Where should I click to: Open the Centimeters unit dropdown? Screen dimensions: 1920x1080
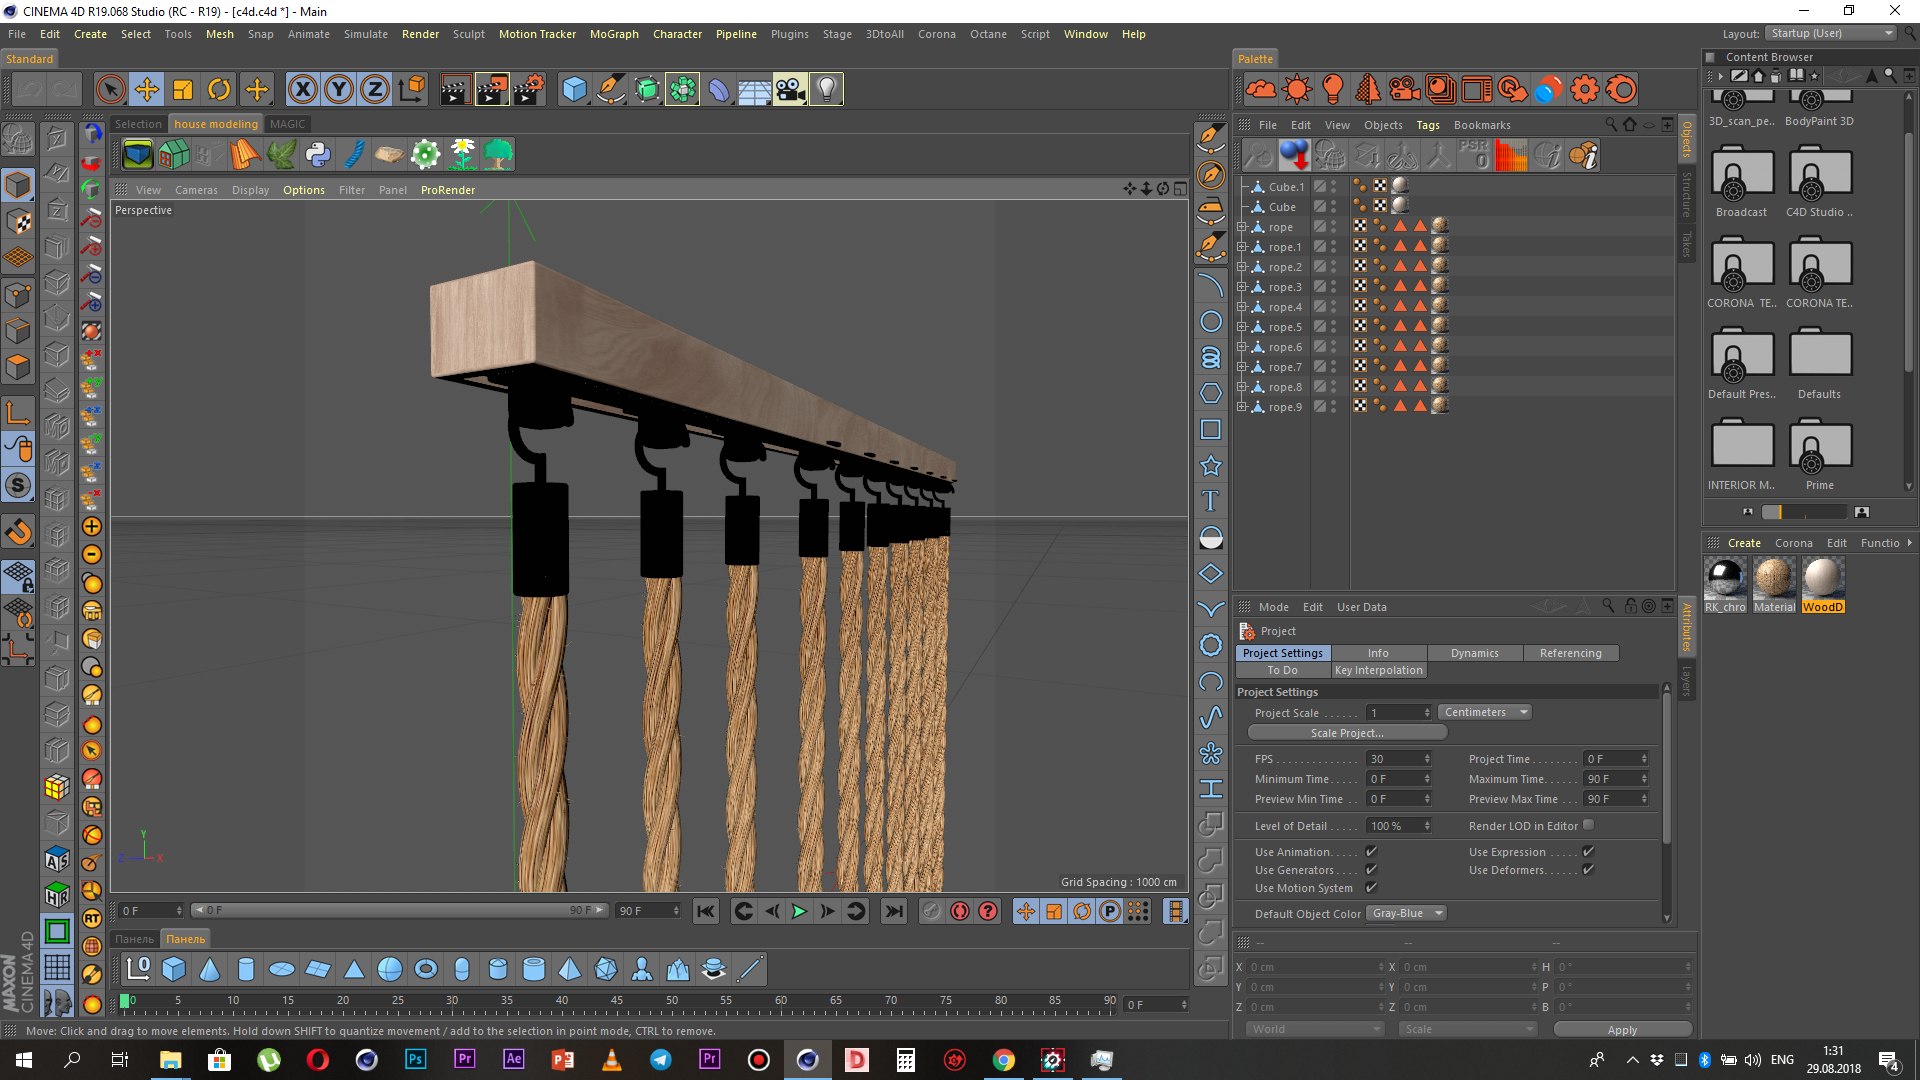[x=1485, y=712]
